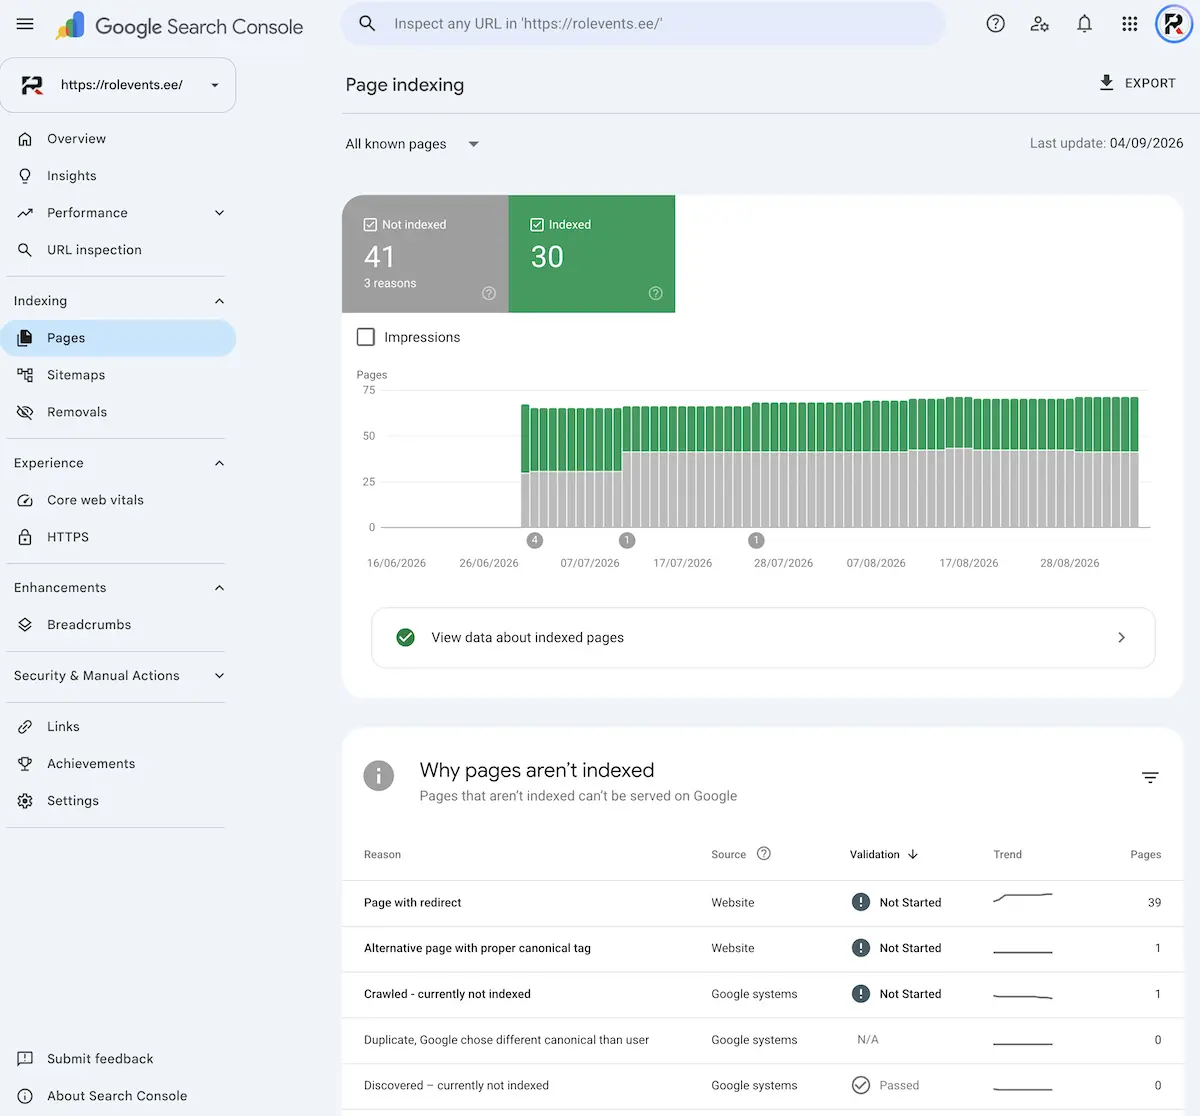This screenshot has width=1200, height=1116.
Task: Click the Reason column header
Action: 382,855
